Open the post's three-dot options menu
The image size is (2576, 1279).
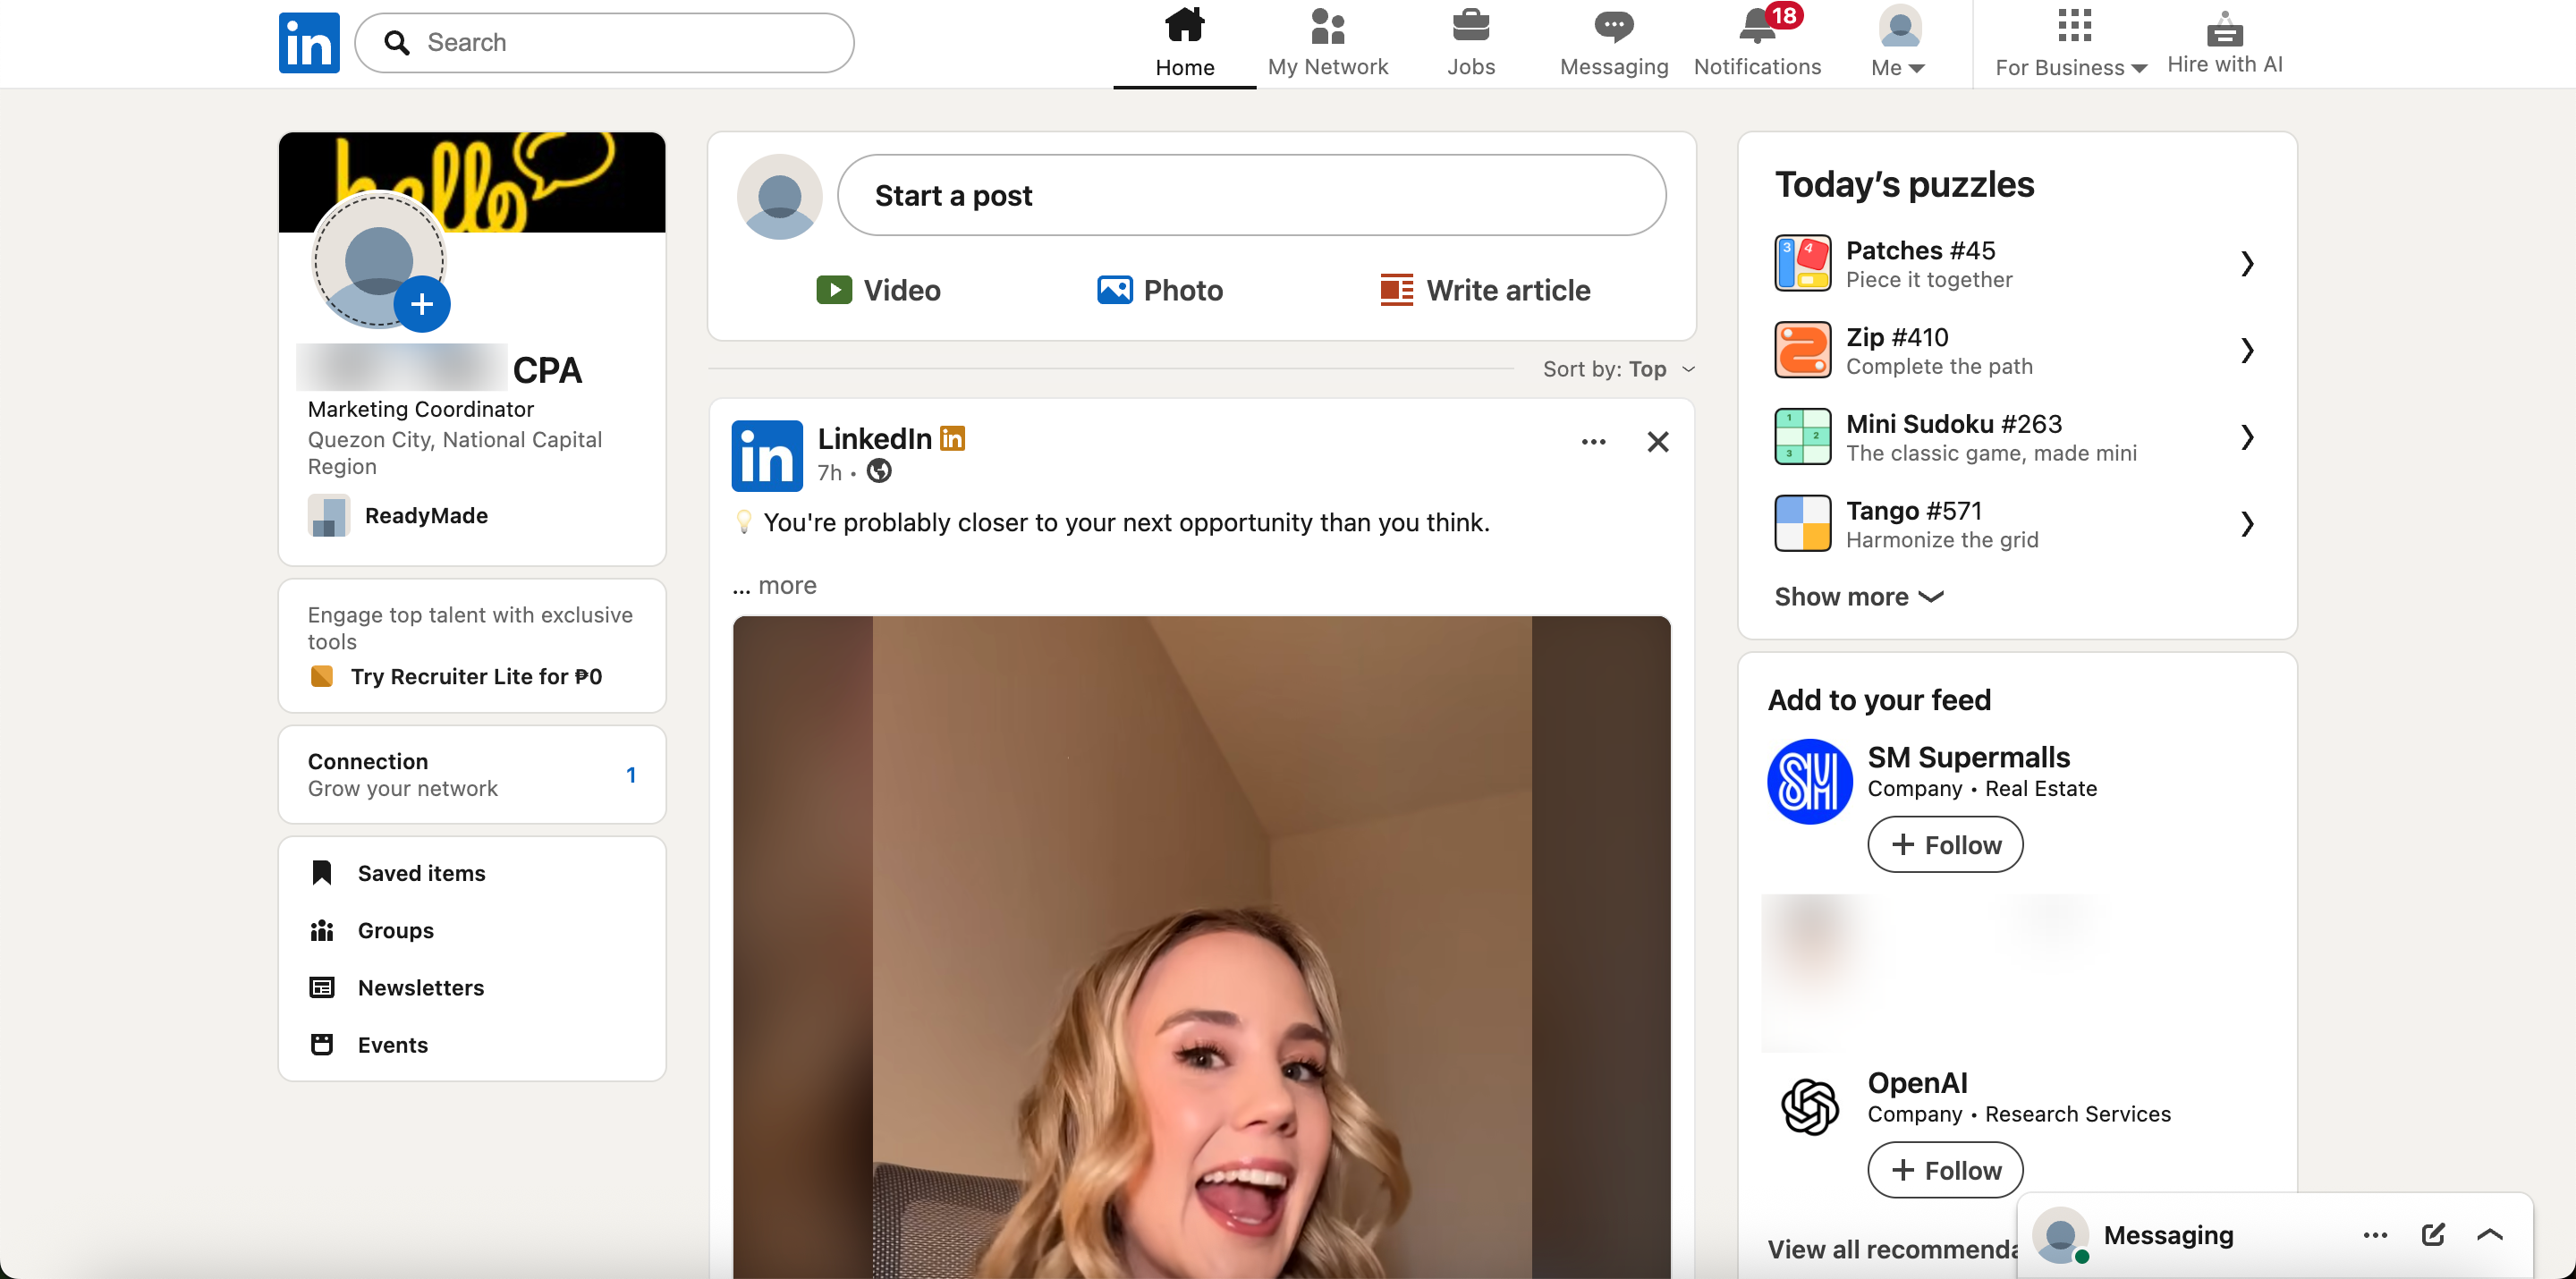coord(1593,441)
